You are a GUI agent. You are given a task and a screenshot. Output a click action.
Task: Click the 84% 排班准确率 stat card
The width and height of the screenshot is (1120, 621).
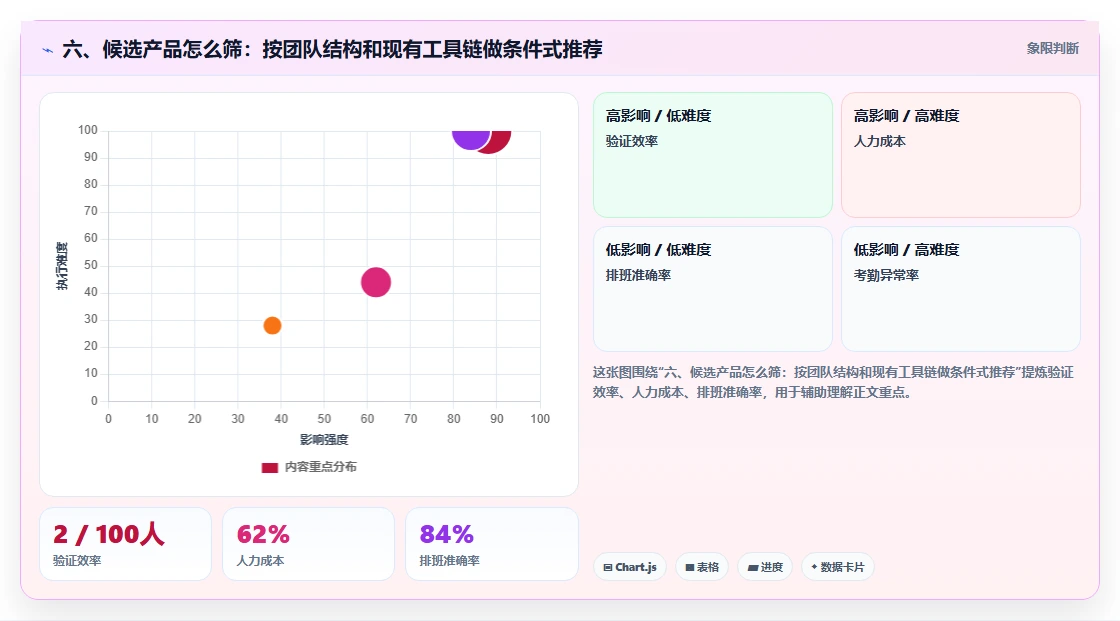click(491, 544)
